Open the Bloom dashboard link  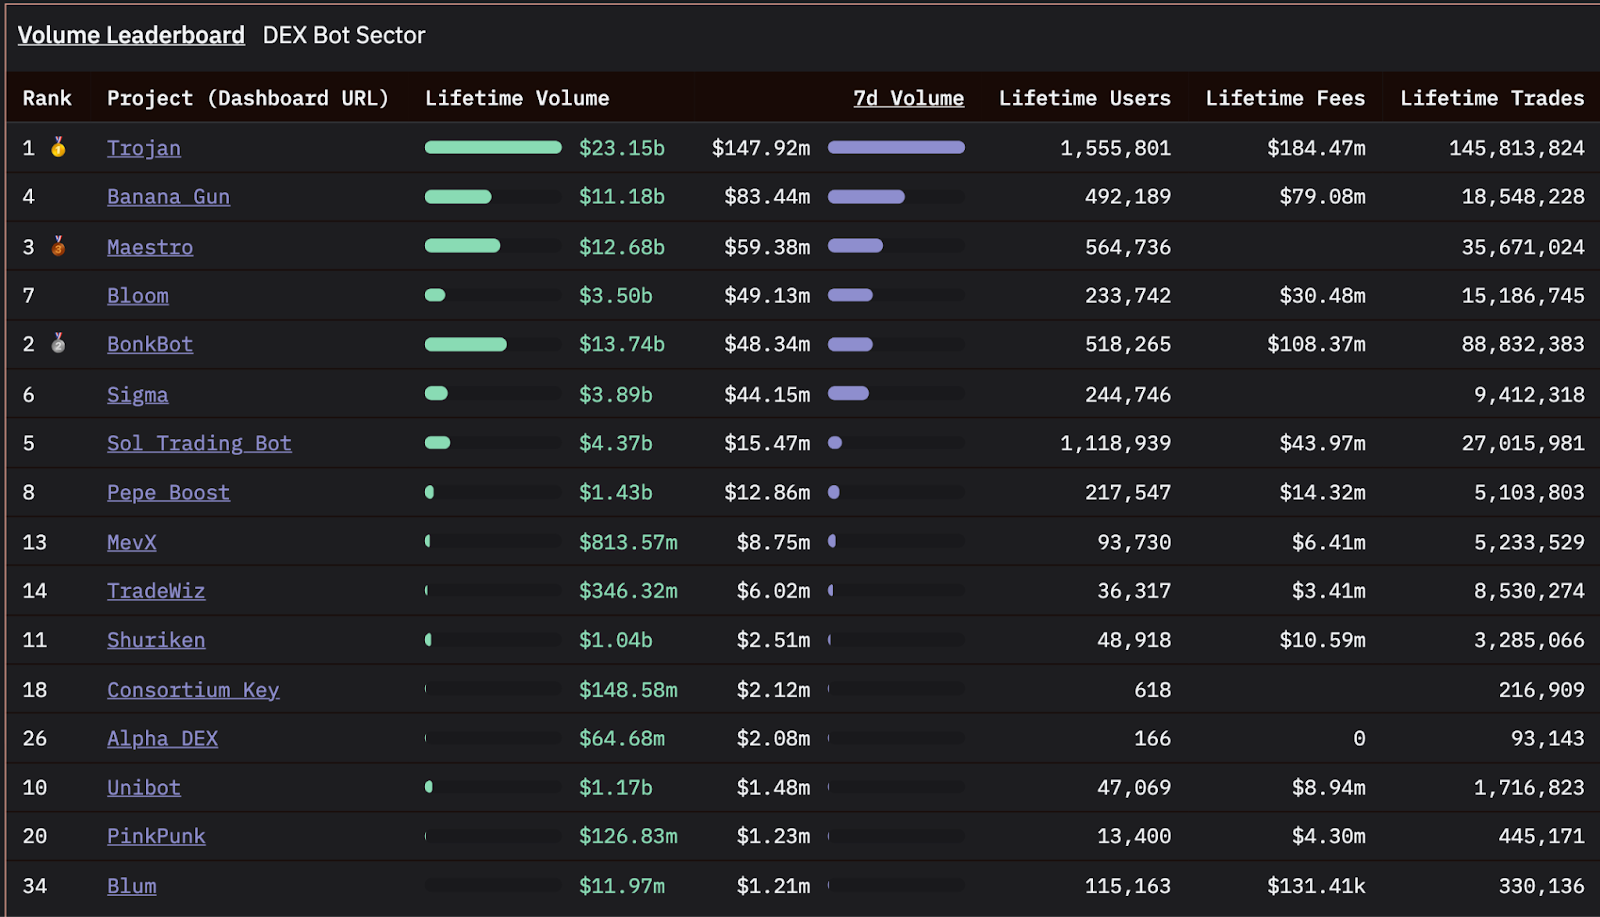tap(138, 296)
